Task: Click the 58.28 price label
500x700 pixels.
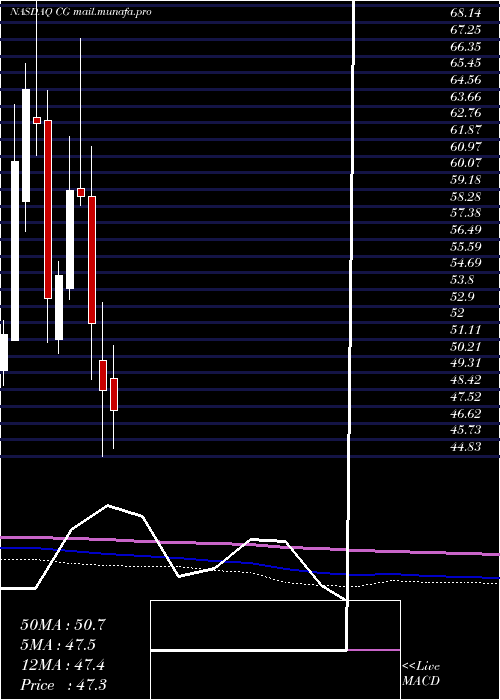Action: [466, 196]
